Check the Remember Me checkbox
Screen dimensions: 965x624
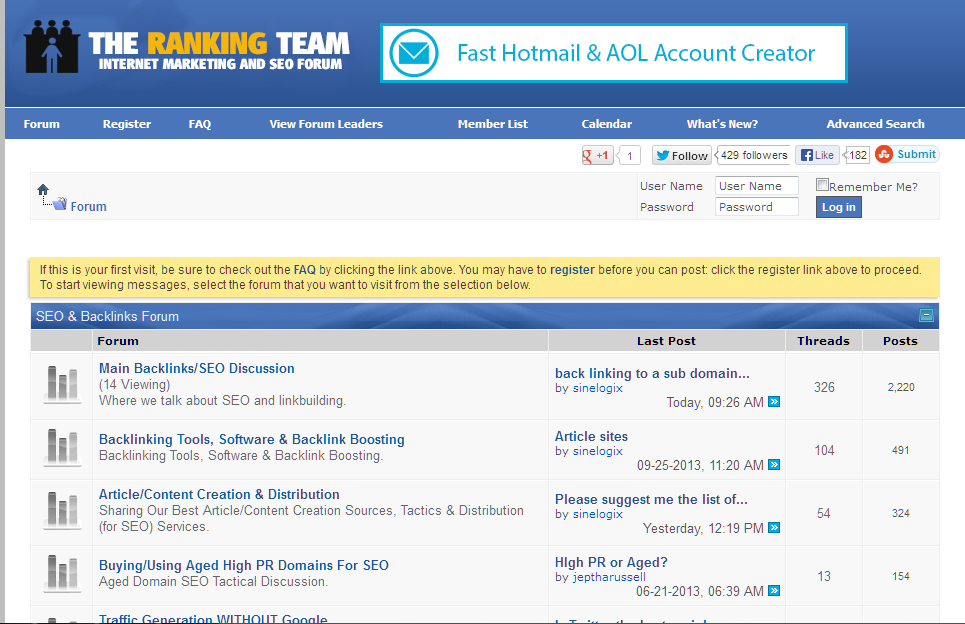pos(822,185)
